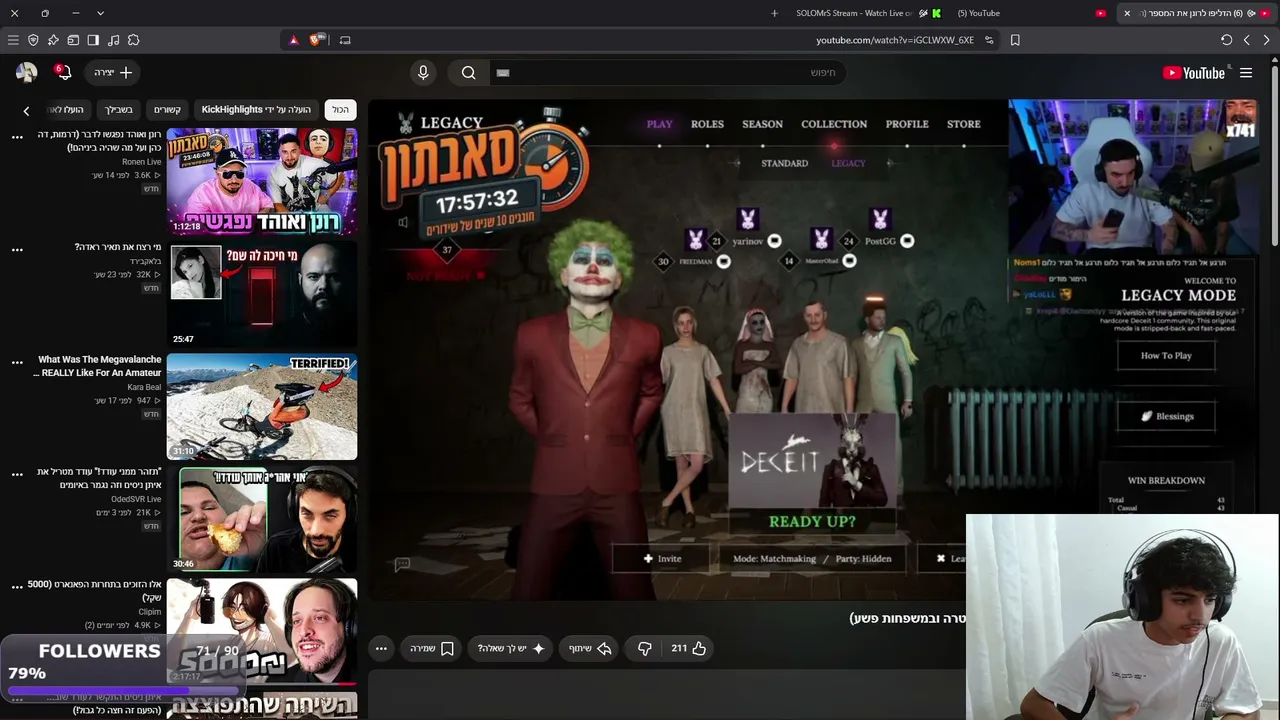The image size is (1280, 720).
Task: Open the YouTube account avatar menu
Action: click(26, 72)
